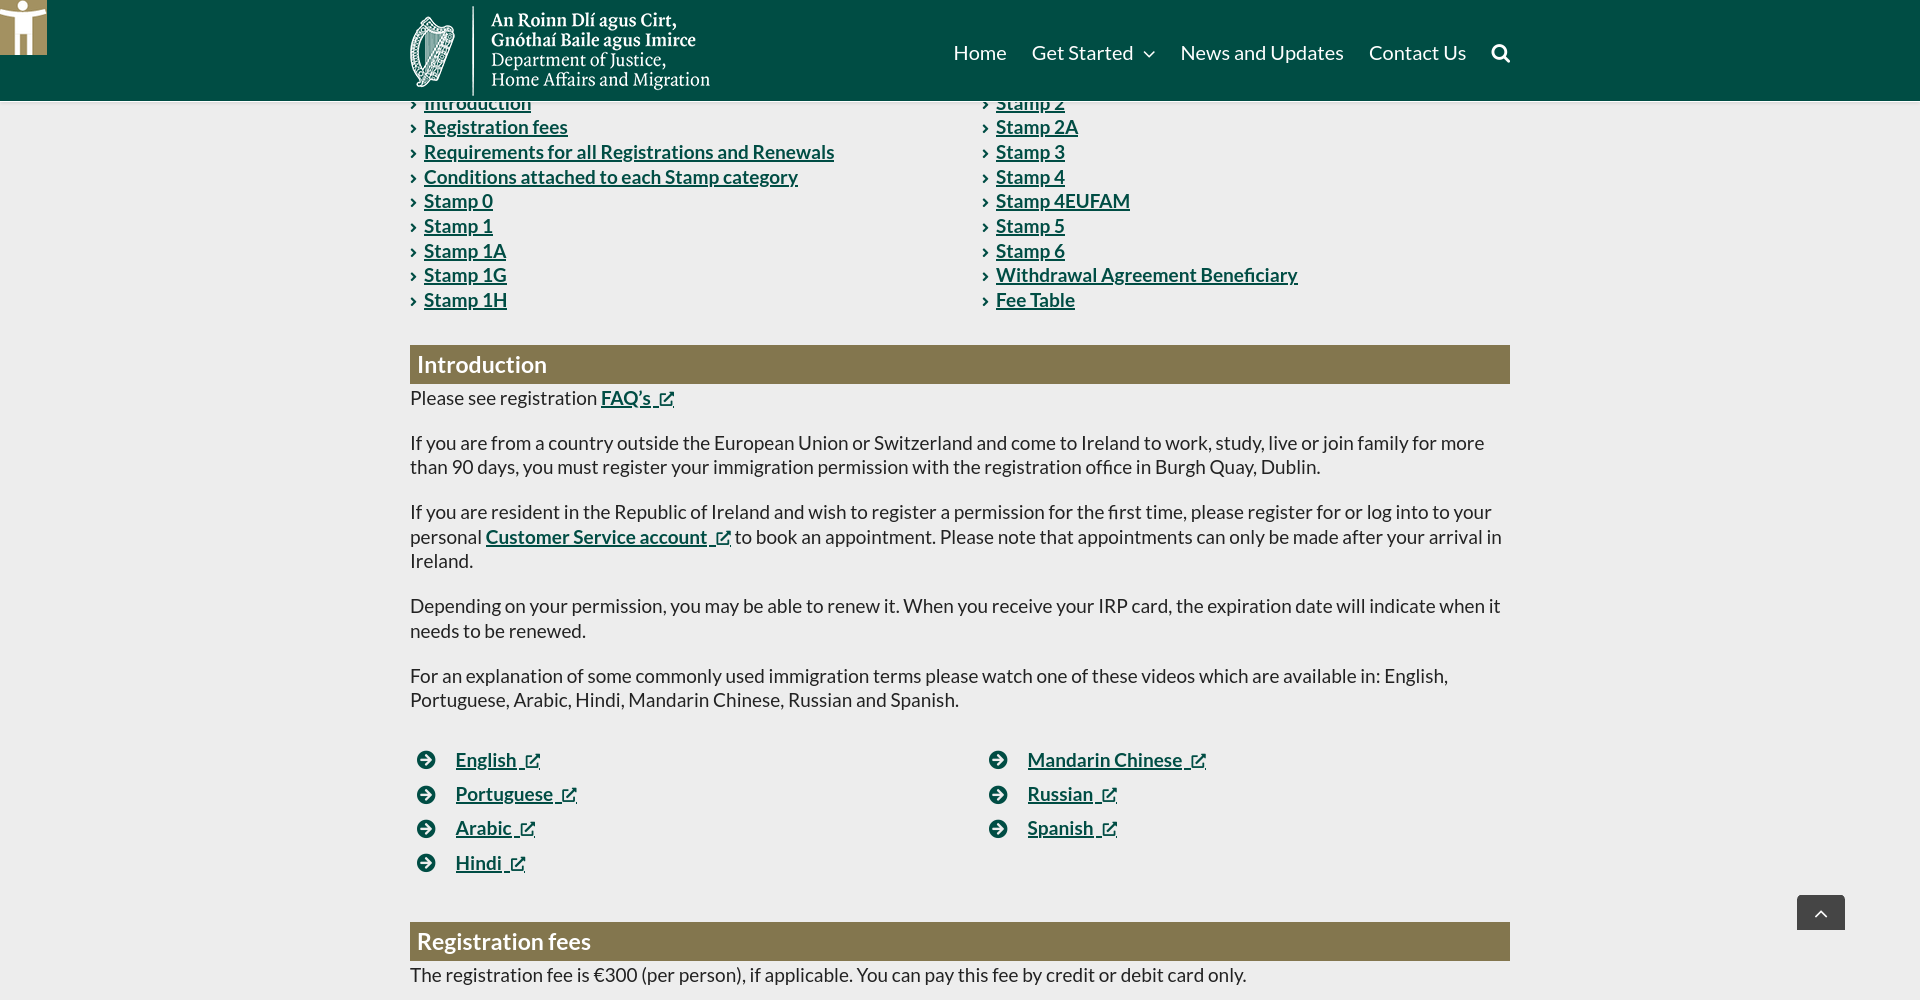This screenshot has width=1920, height=1000.
Task: Jump to Stamp 4EUFAM section
Action: click(x=1062, y=201)
